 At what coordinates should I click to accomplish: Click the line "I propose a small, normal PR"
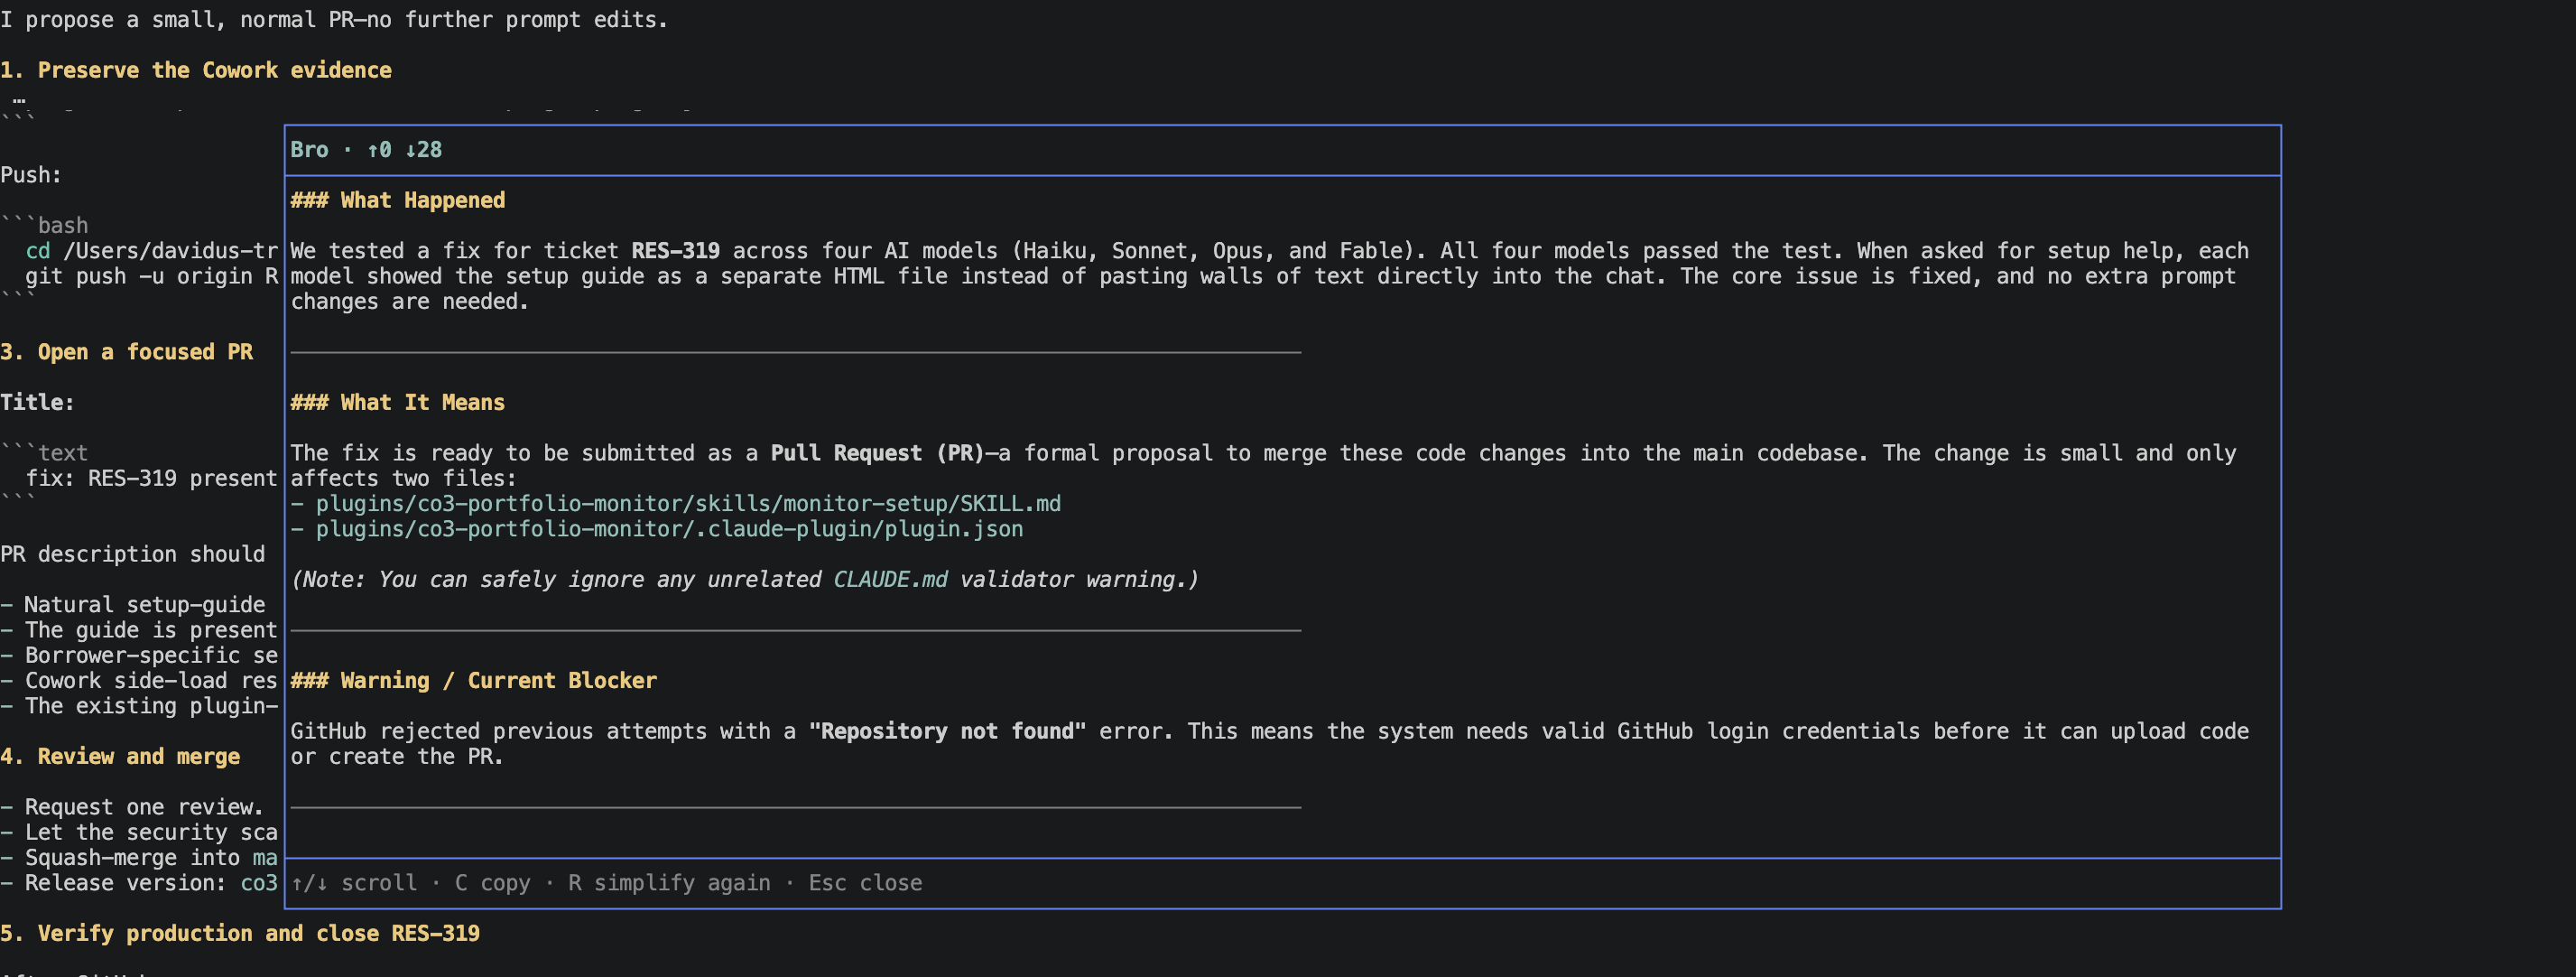[334, 20]
